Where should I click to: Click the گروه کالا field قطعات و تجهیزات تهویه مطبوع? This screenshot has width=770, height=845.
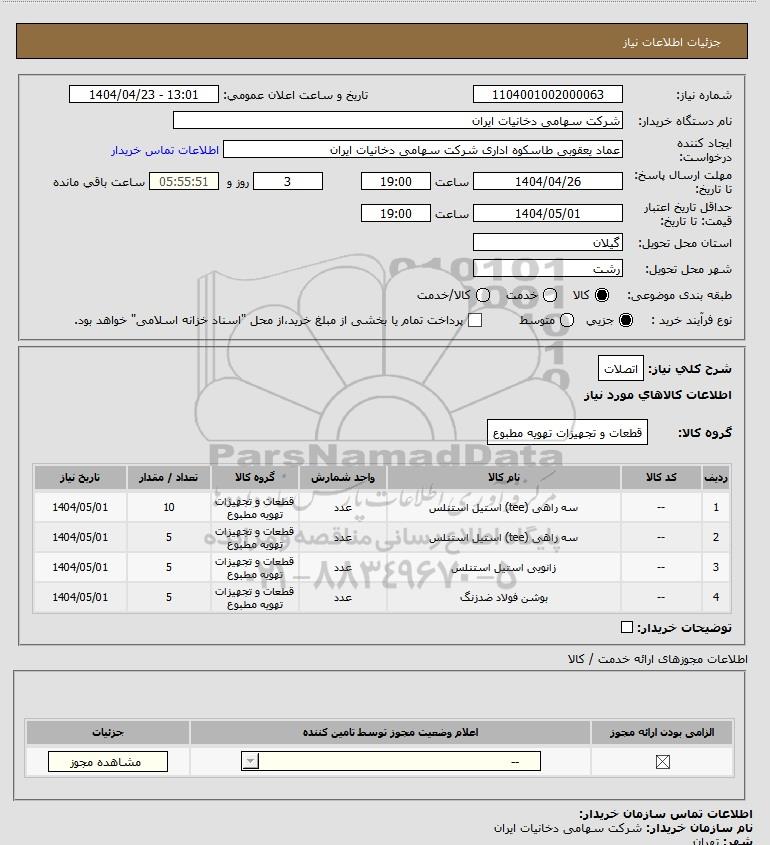point(567,433)
